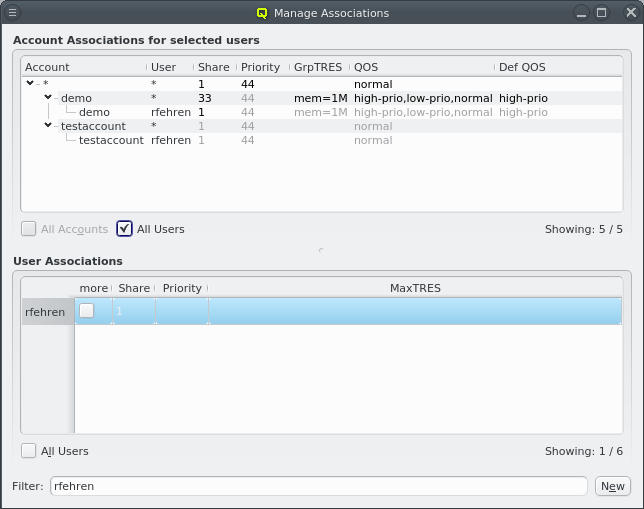Click Showing: 1 / 6 status text
Viewport: 644px width, 509px height.
[584, 451]
